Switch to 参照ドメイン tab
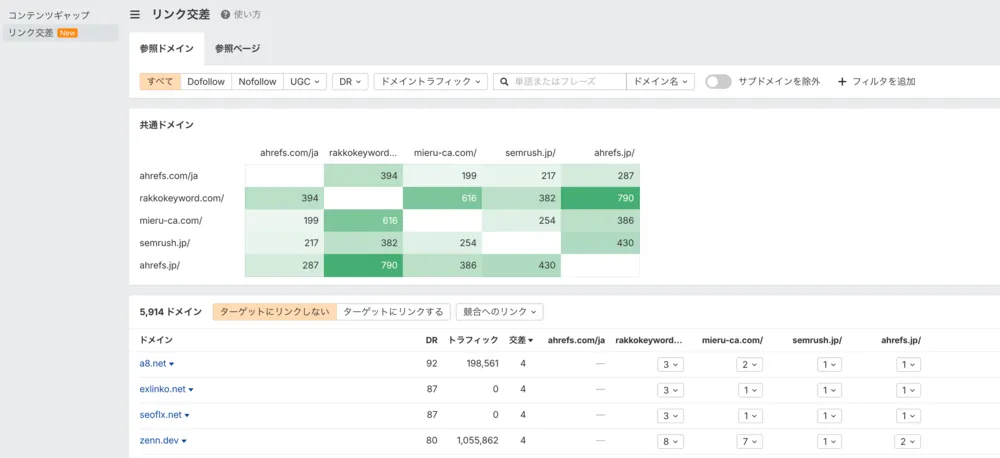The image size is (1000, 458). click(166, 48)
